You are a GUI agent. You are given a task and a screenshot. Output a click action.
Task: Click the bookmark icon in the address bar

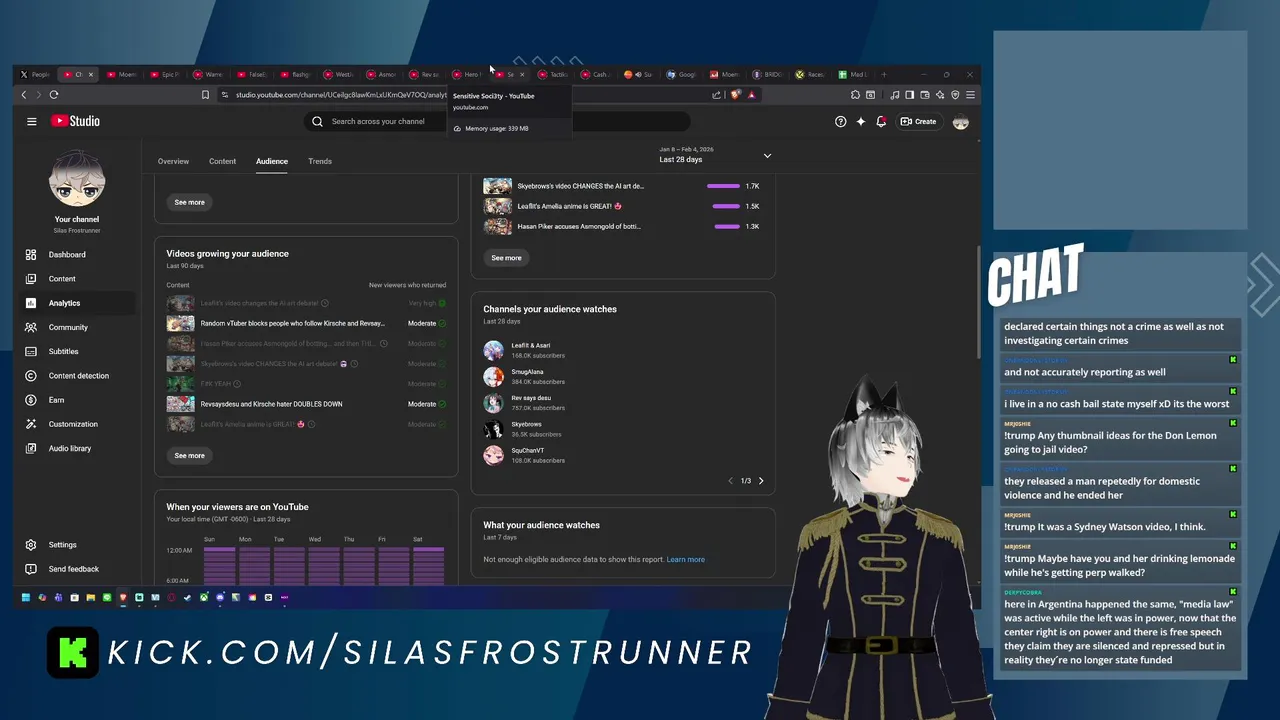point(205,95)
